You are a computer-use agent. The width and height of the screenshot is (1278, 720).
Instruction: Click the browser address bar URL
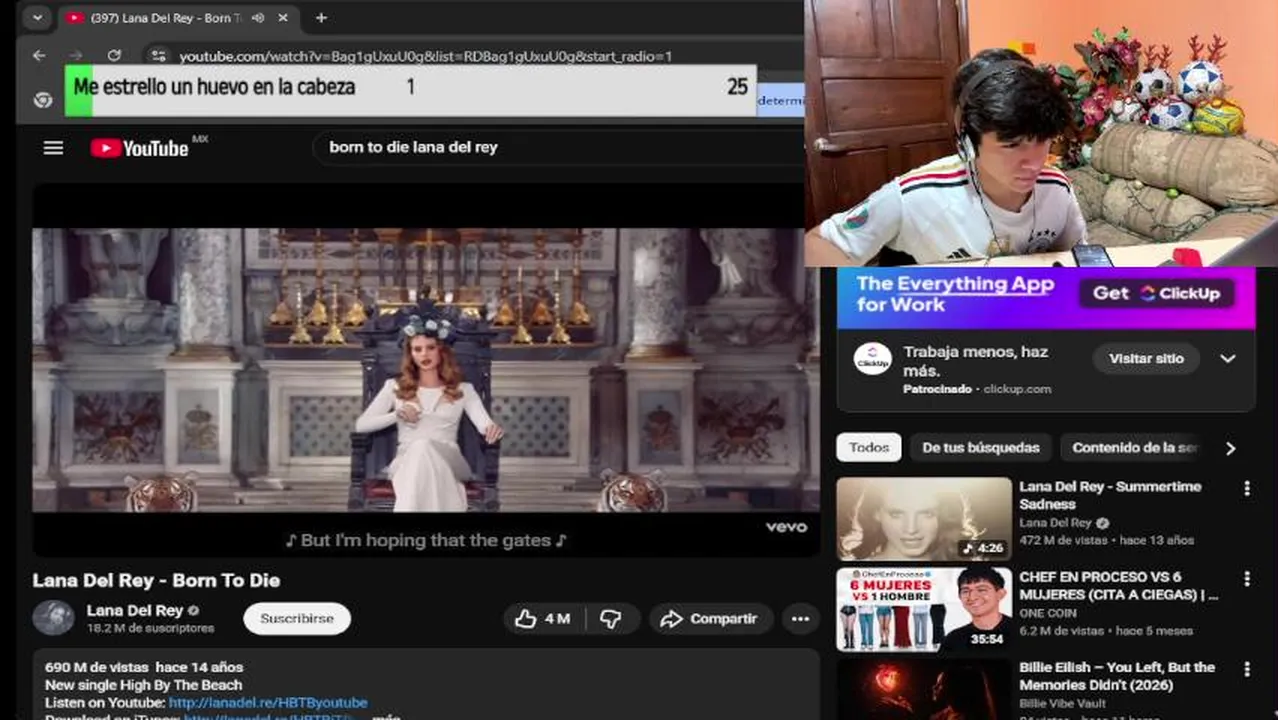click(425, 56)
